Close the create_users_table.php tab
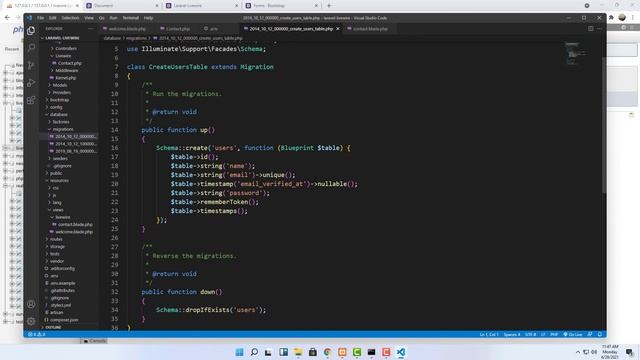Image resolution: width=640 pixels, height=360 pixels. pyautogui.click(x=338, y=29)
